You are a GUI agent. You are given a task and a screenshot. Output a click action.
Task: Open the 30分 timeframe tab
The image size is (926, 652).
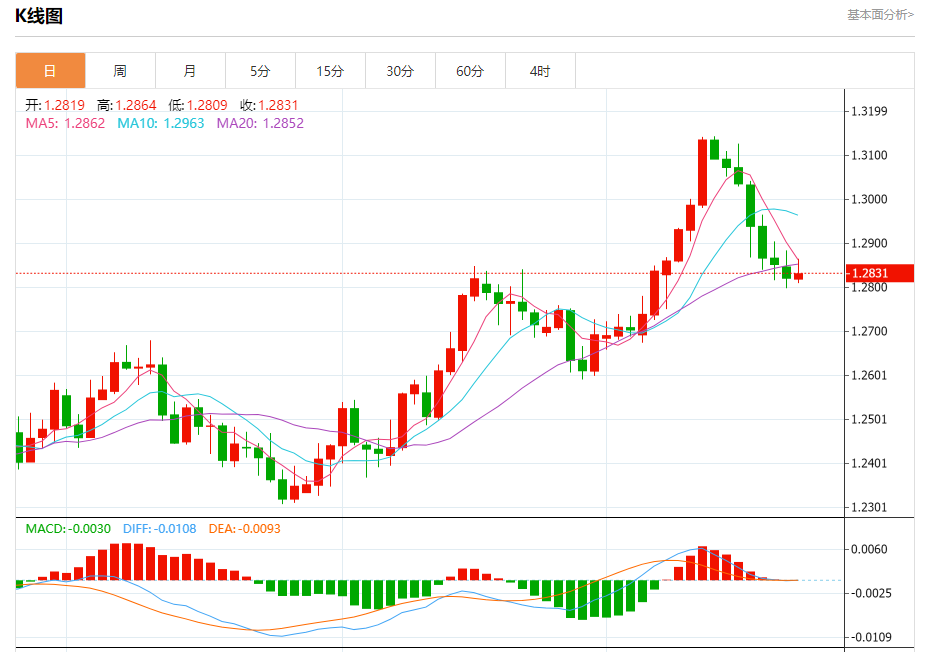click(x=400, y=71)
